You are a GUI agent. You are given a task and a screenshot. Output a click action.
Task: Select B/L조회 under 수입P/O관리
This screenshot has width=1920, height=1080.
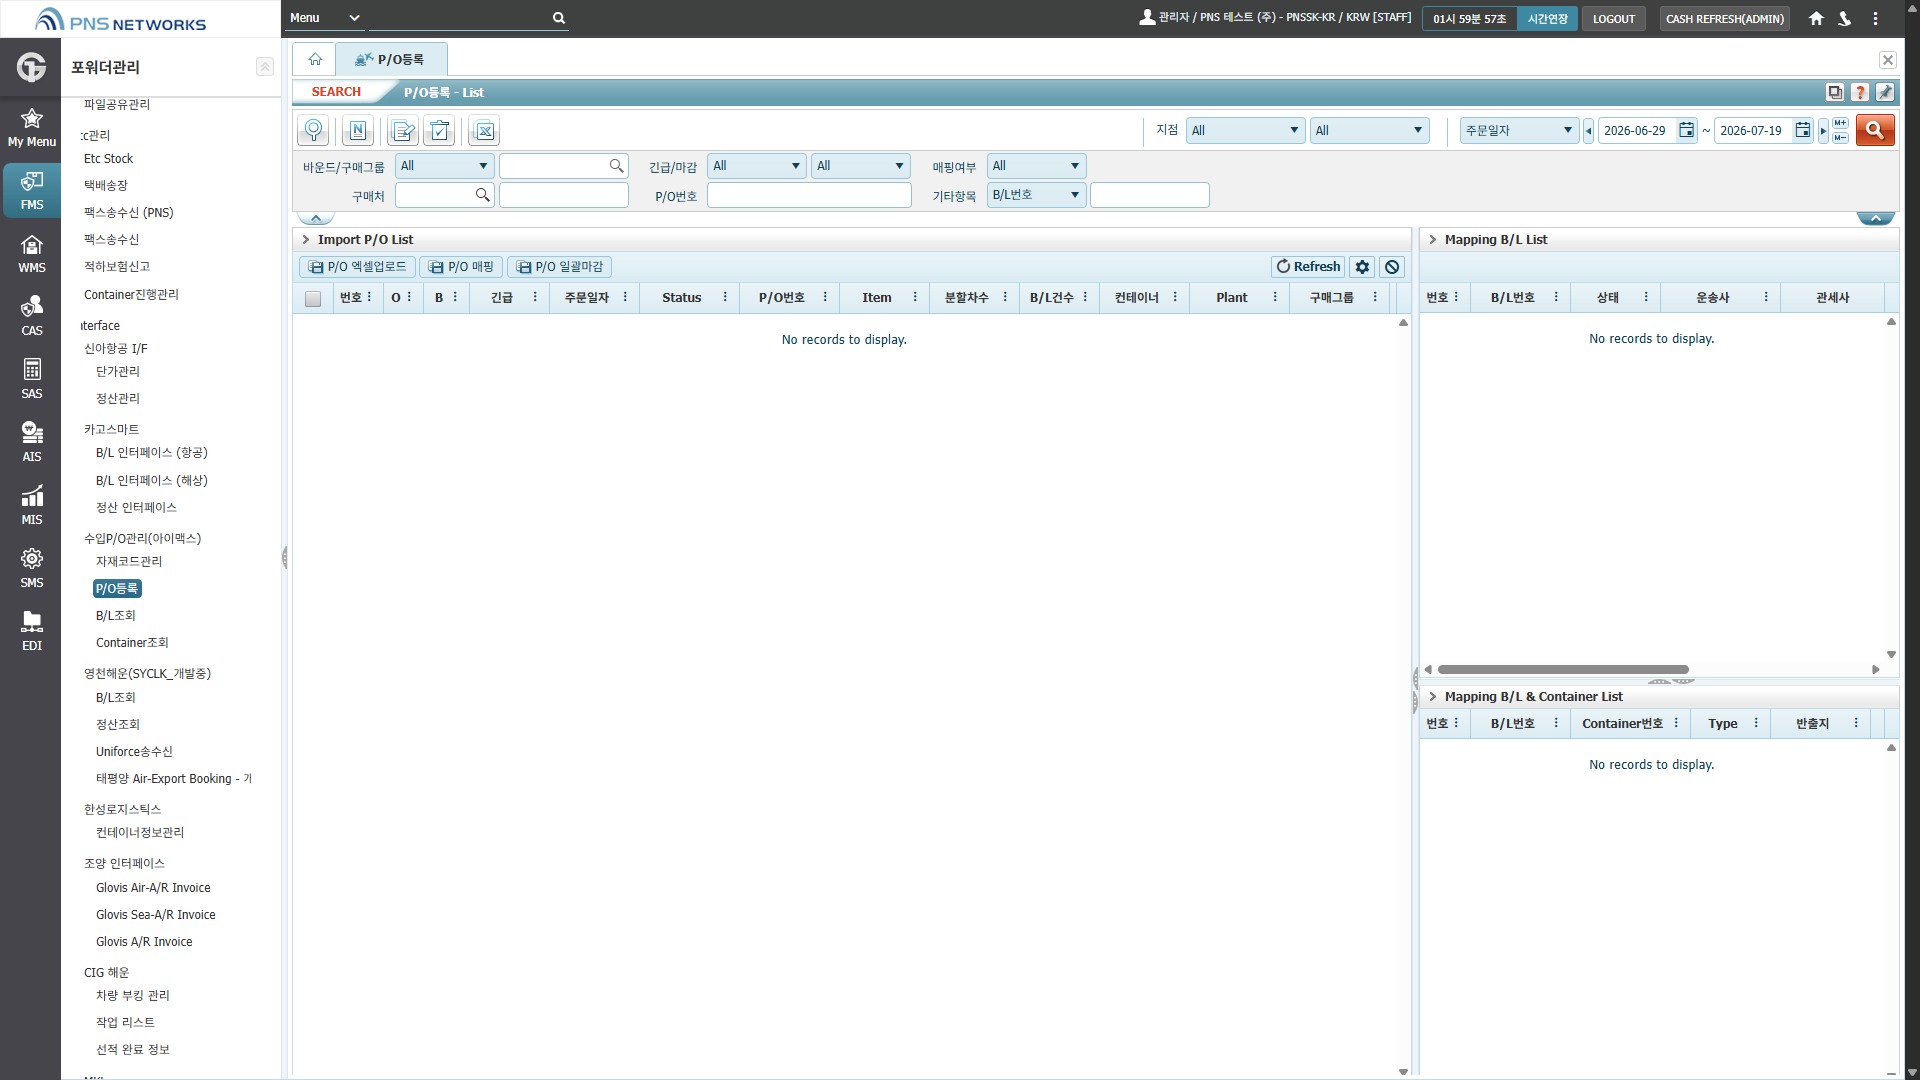click(116, 616)
